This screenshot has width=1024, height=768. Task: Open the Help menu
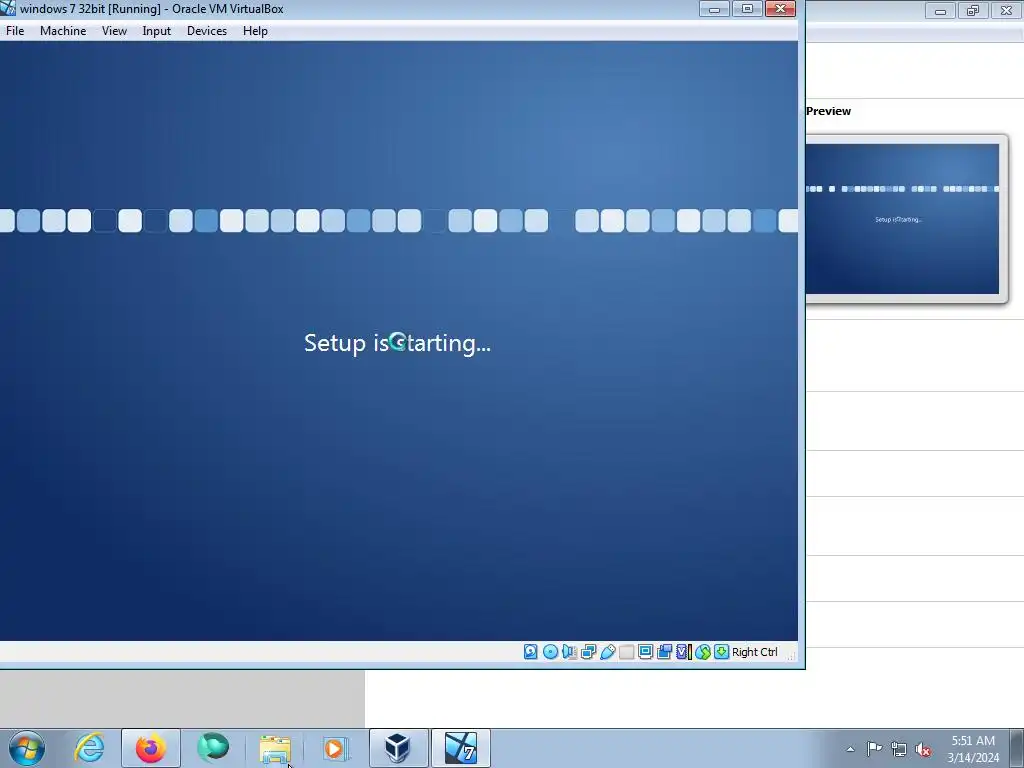coord(255,31)
